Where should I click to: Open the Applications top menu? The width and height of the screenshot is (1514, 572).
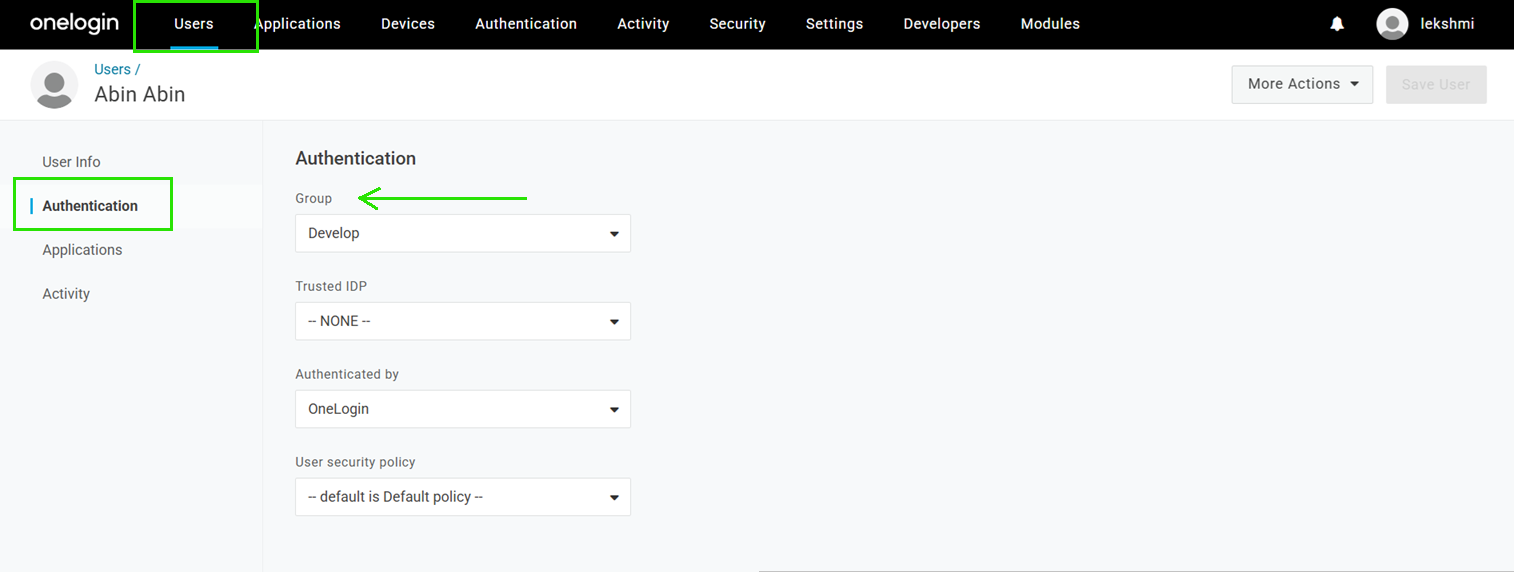tap(297, 24)
